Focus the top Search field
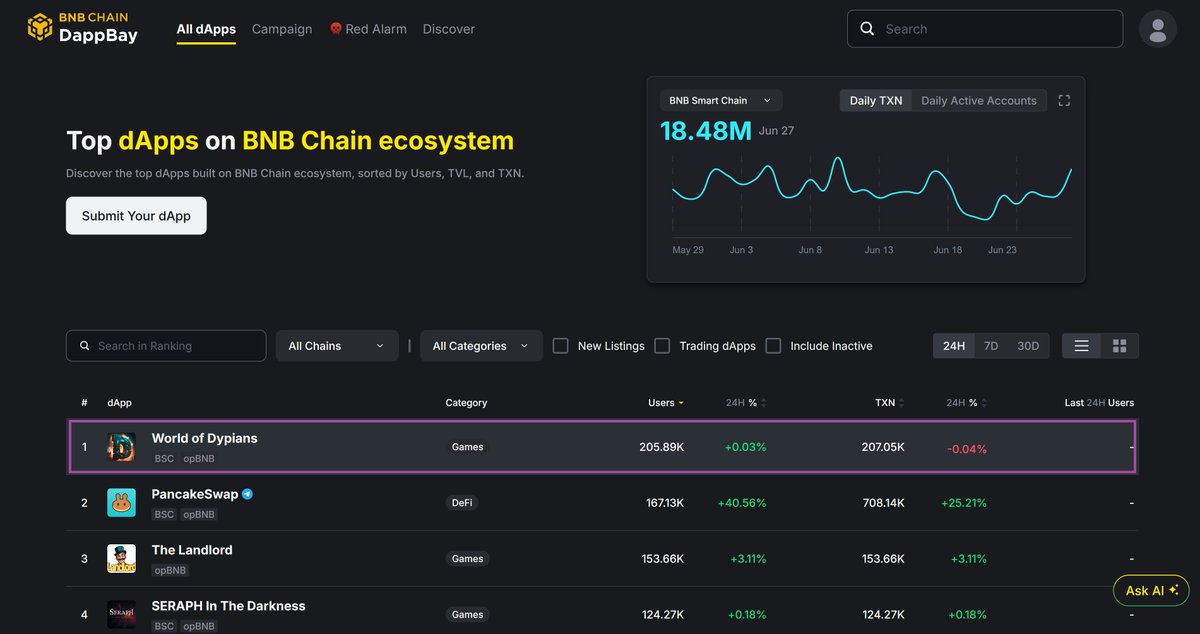1200x634 pixels. tap(985, 29)
